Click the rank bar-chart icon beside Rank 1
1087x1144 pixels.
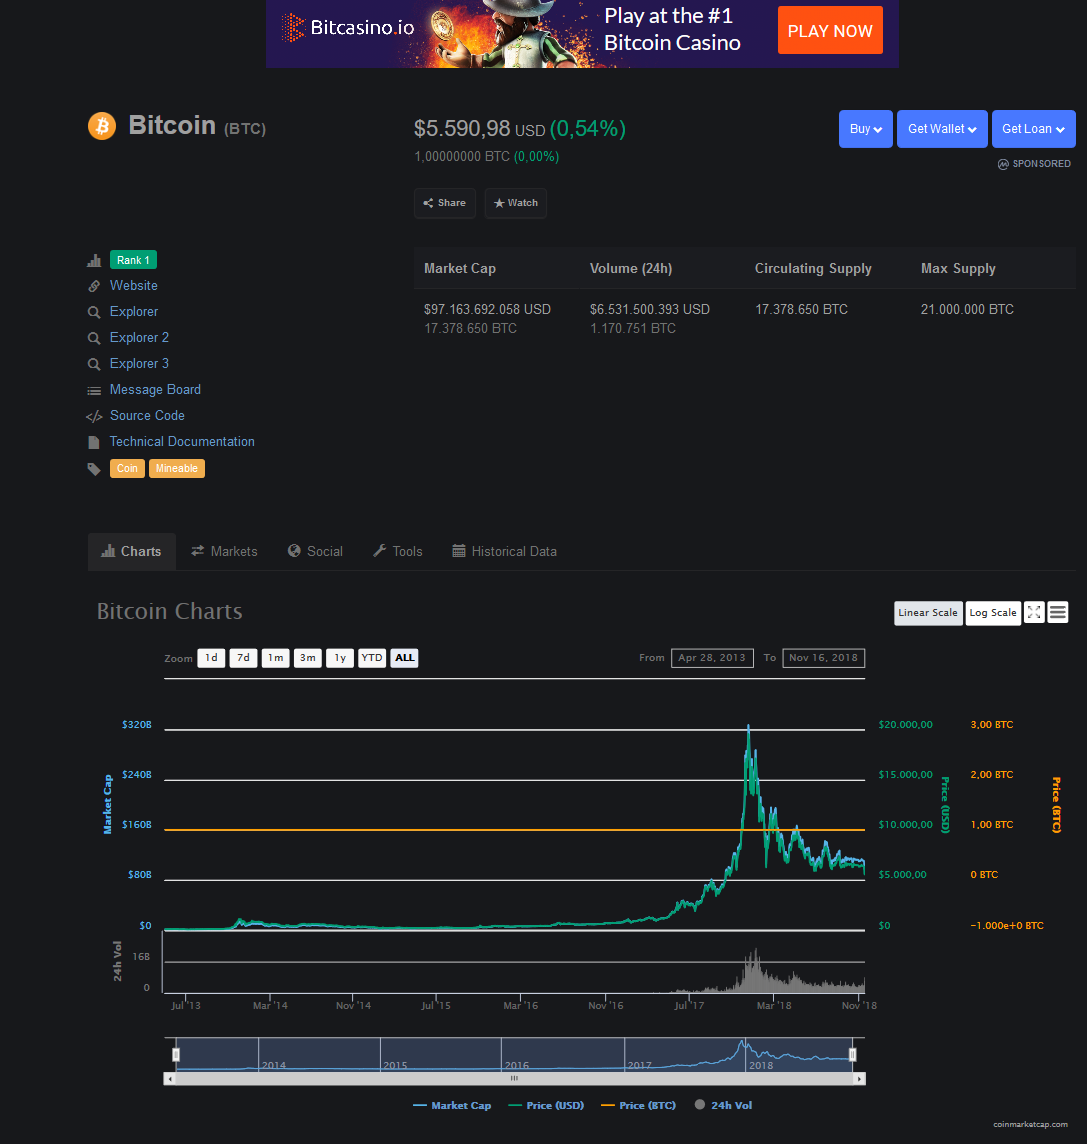(94, 260)
